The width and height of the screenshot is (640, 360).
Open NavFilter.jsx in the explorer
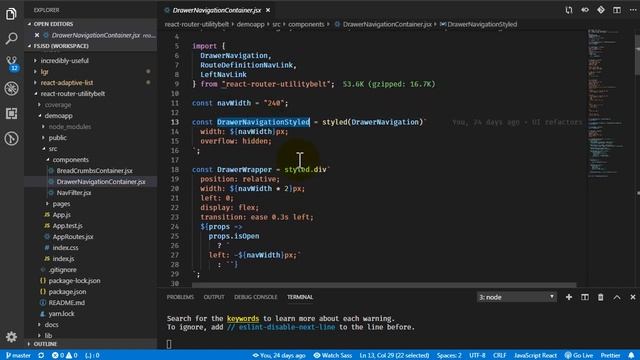[74, 193]
